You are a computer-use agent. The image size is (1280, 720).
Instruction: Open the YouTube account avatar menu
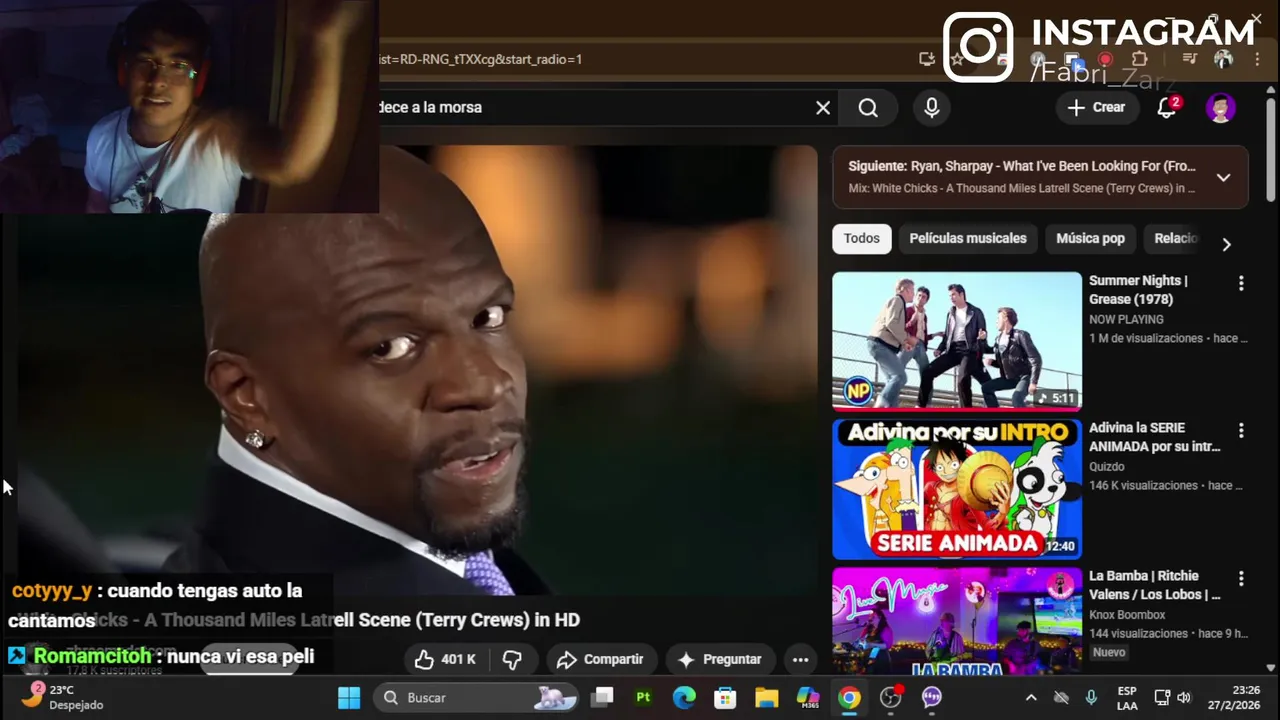click(x=1220, y=107)
